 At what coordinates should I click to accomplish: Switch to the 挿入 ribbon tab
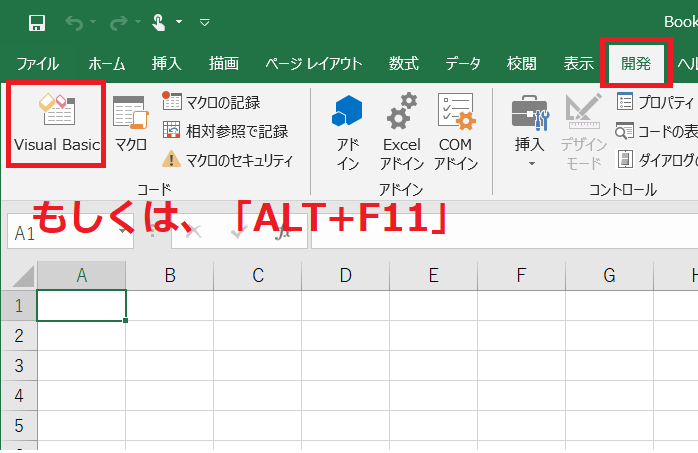(x=166, y=64)
